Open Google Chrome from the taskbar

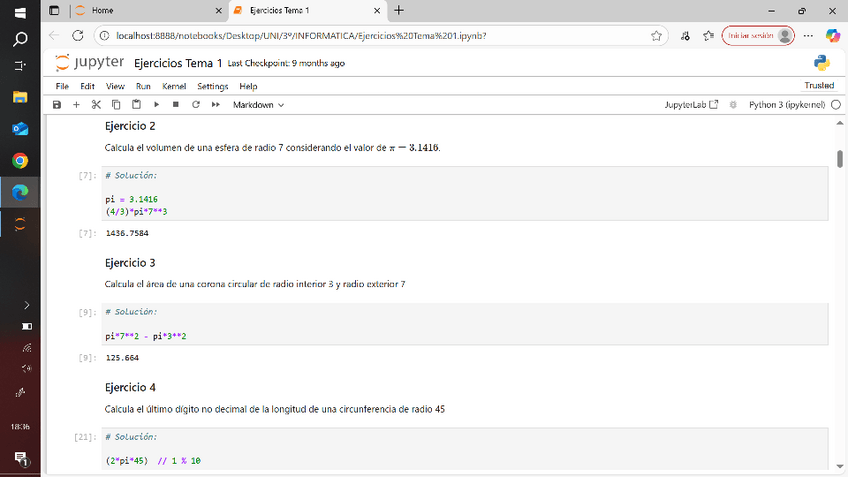point(20,161)
